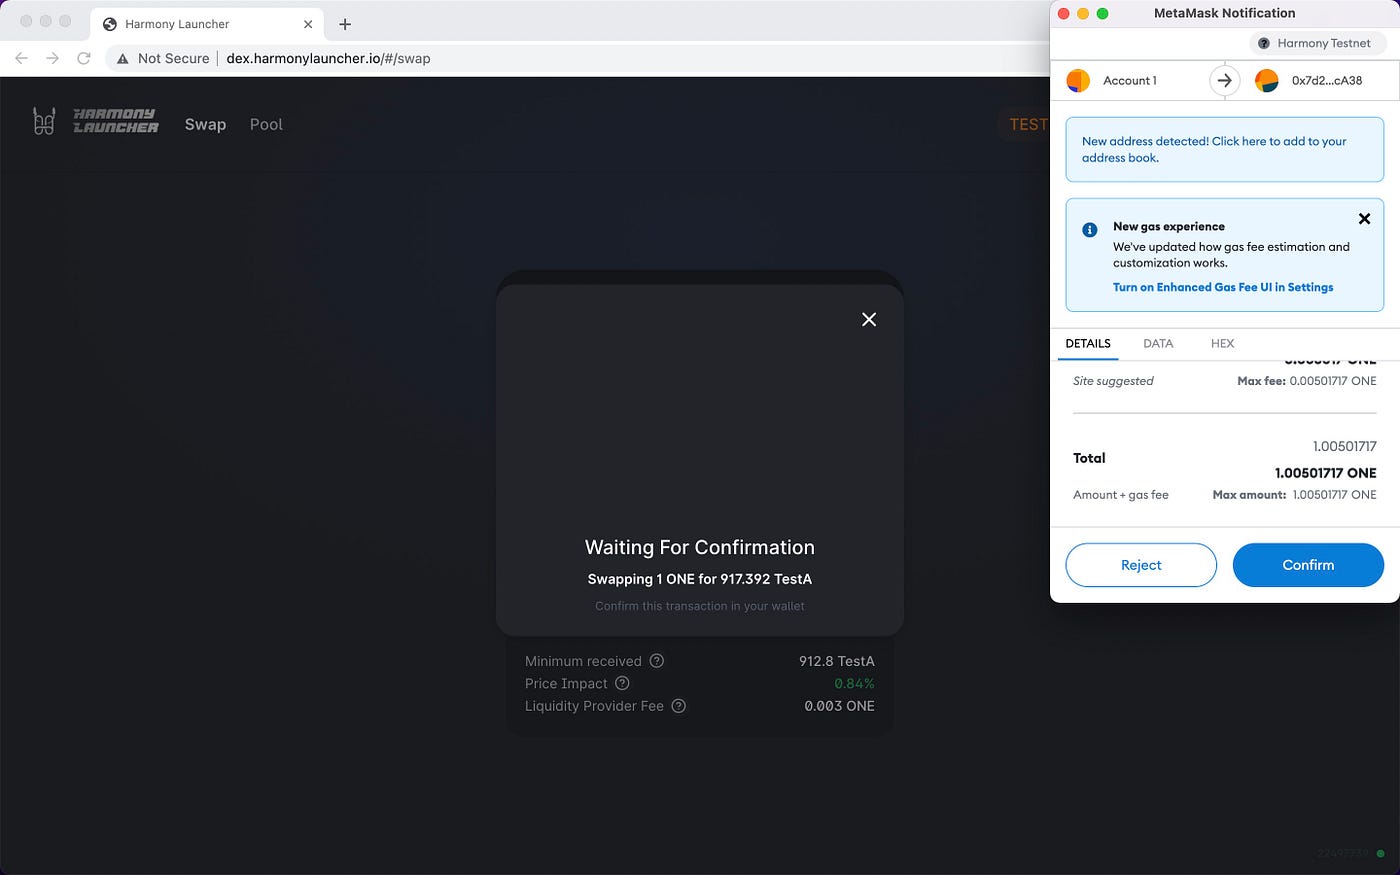The image size is (1400, 875).
Task: Switch to the DETAILS tab
Action: click(1088, 343)
